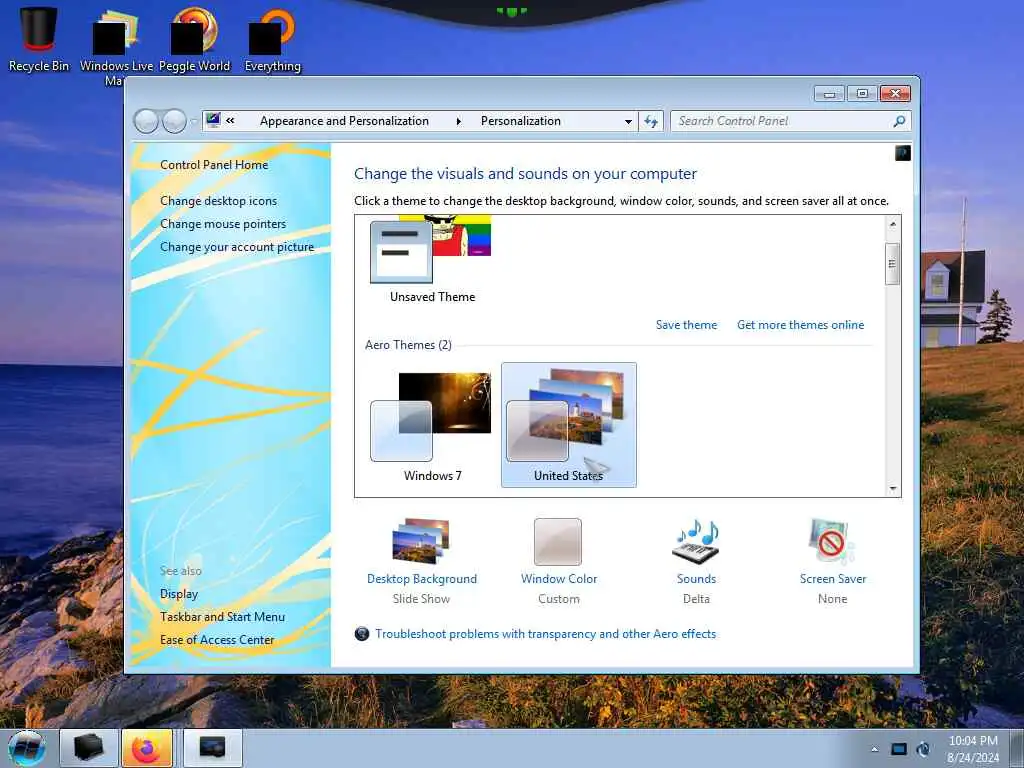Click Save theme link
Screen dimensions: 1024x768
(x=686, y=325)
